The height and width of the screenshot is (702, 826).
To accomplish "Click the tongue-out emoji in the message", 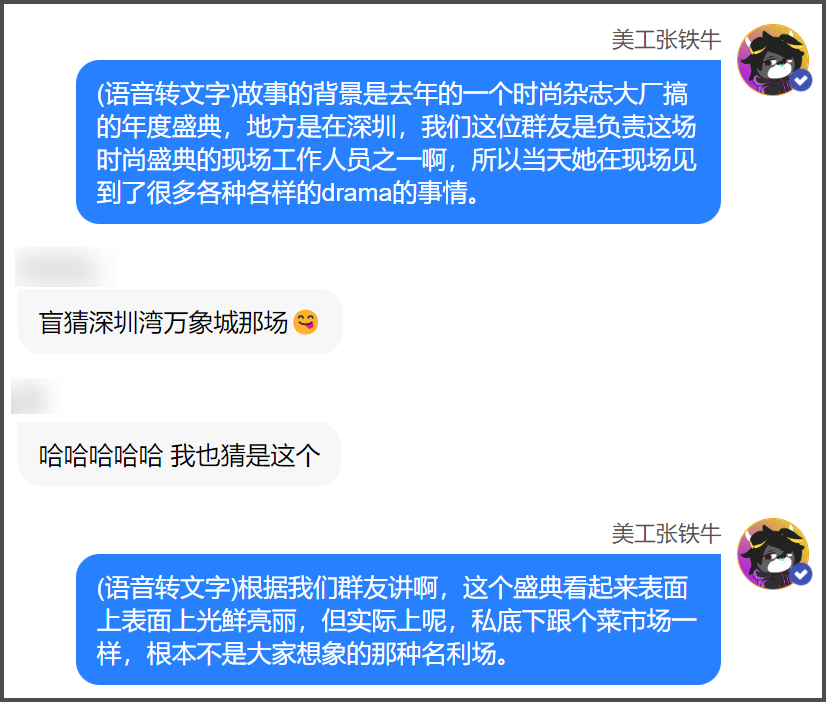I will pyautogui.click(x=306, y=322).
